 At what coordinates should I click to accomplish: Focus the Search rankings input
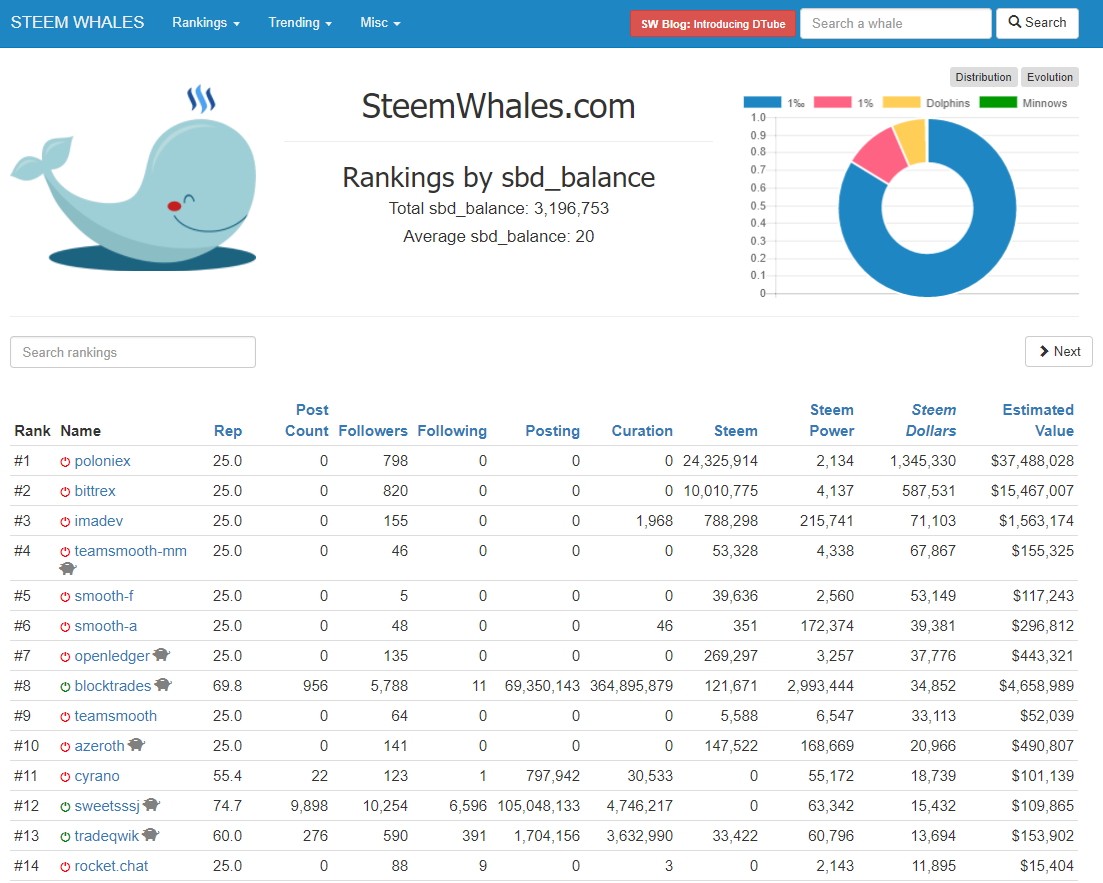(133, 352)
